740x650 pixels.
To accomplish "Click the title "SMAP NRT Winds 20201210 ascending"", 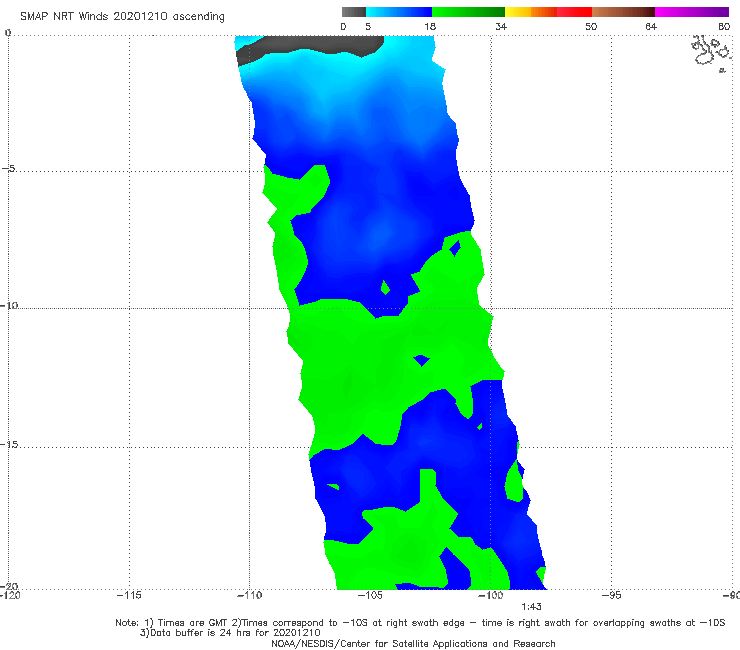I will (x=122, y=16).
